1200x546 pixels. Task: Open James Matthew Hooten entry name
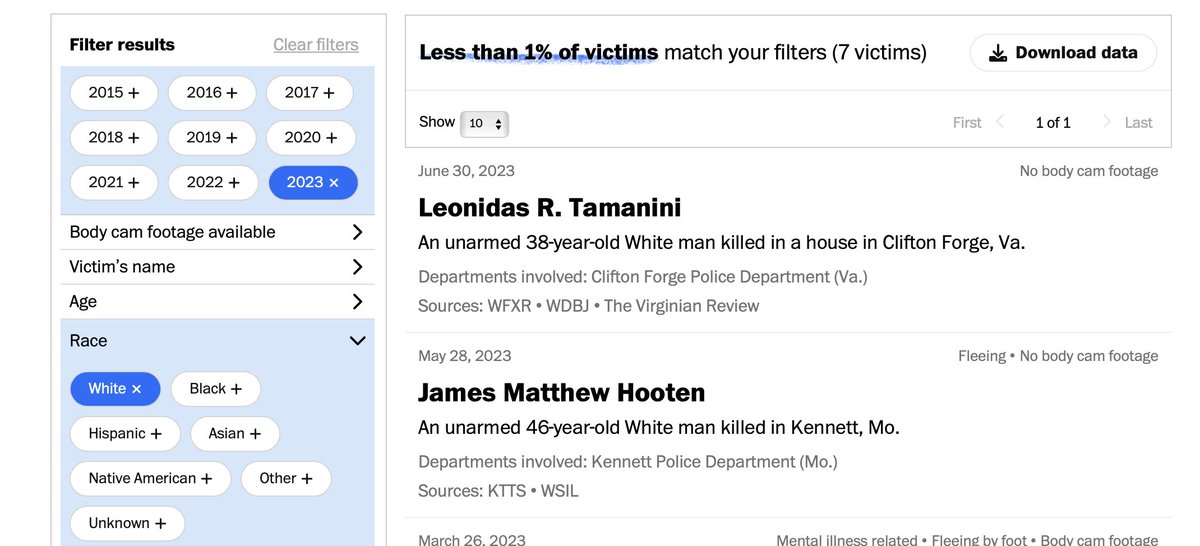tap(562, 393)
